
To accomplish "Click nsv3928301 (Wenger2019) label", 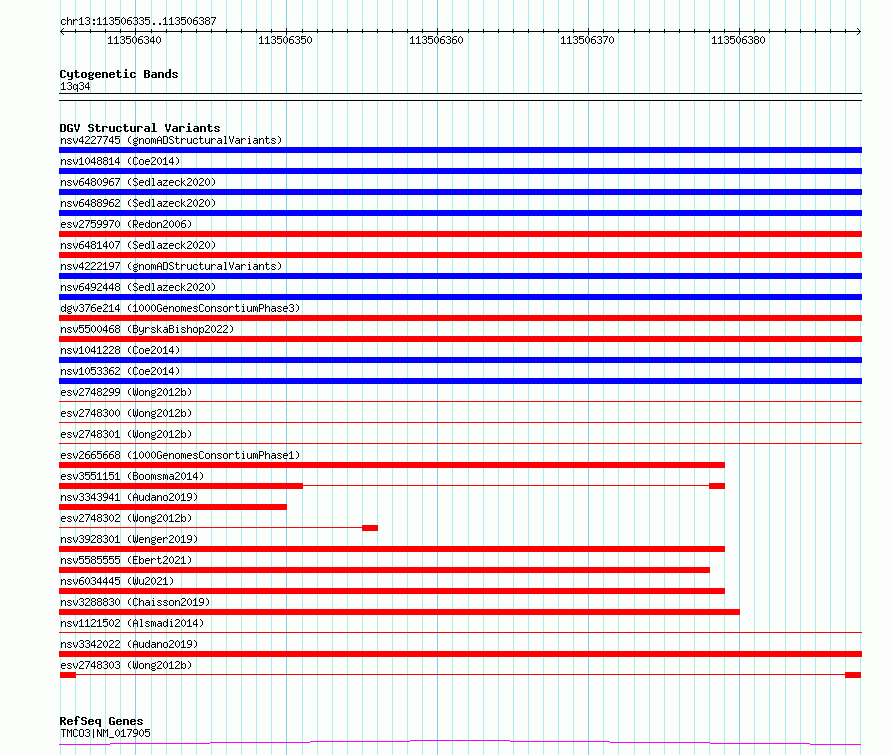I will click(x=129, y=539).
